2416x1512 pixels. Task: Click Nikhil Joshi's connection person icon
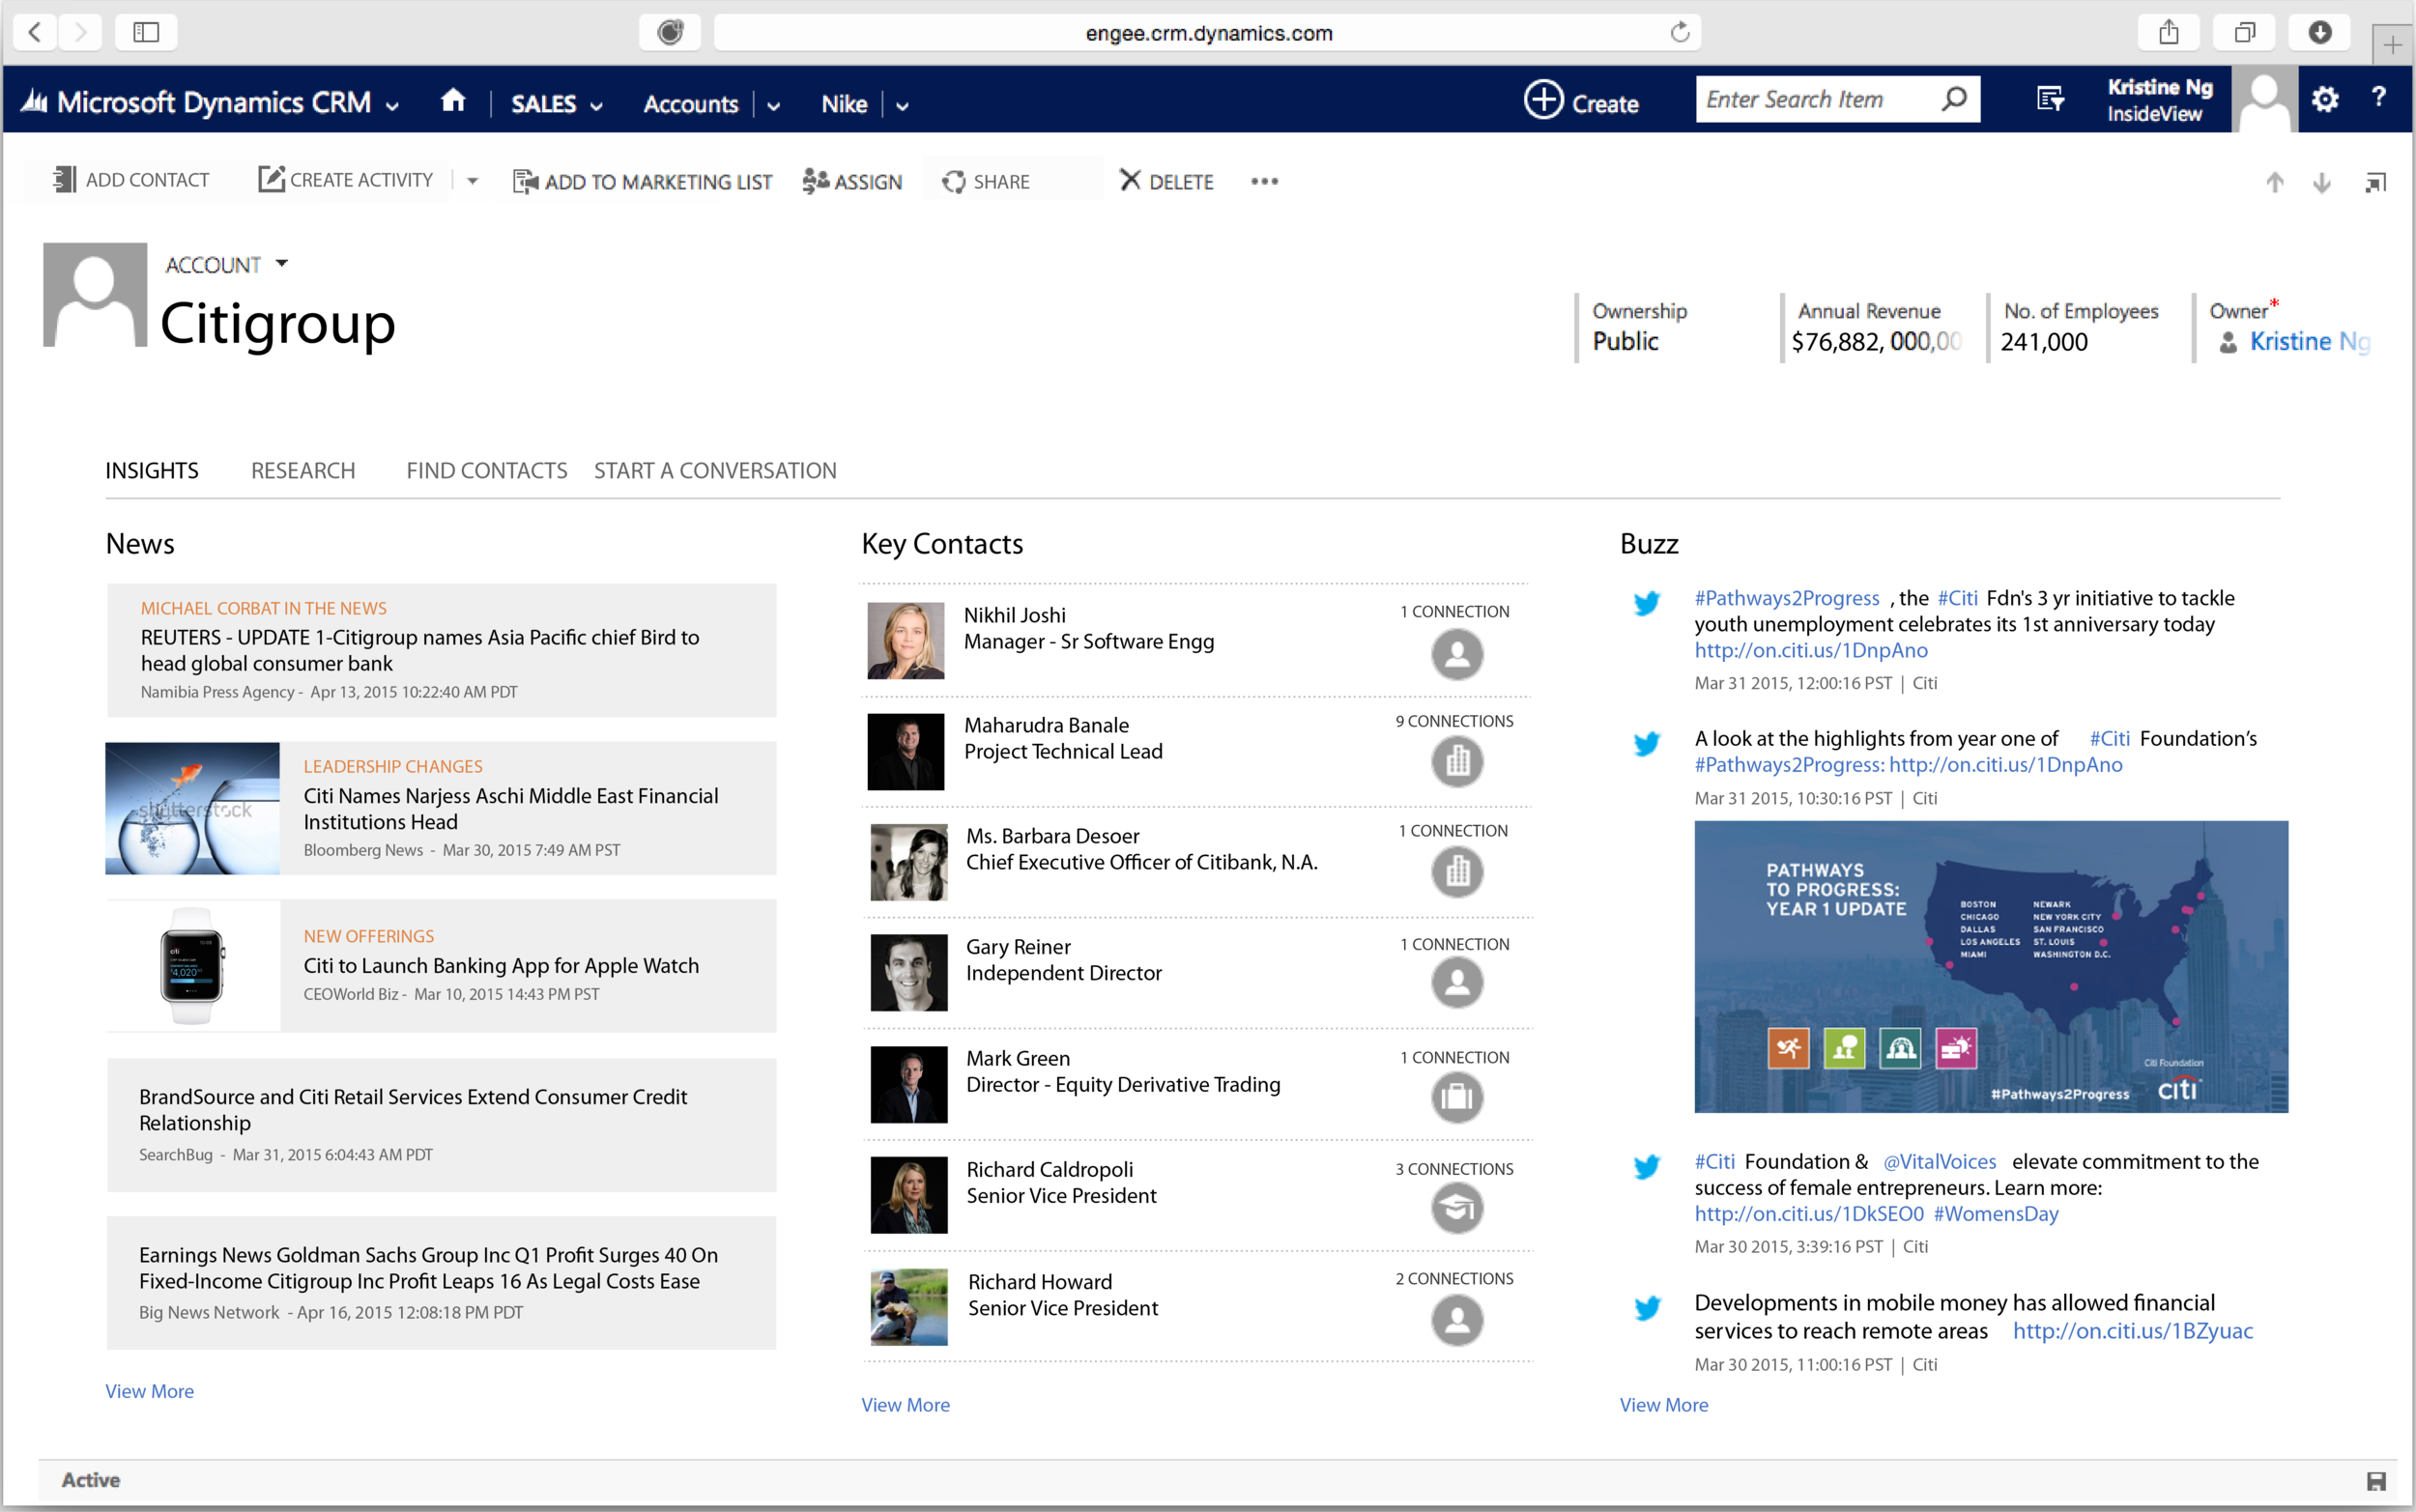(x=1457, y=654)
